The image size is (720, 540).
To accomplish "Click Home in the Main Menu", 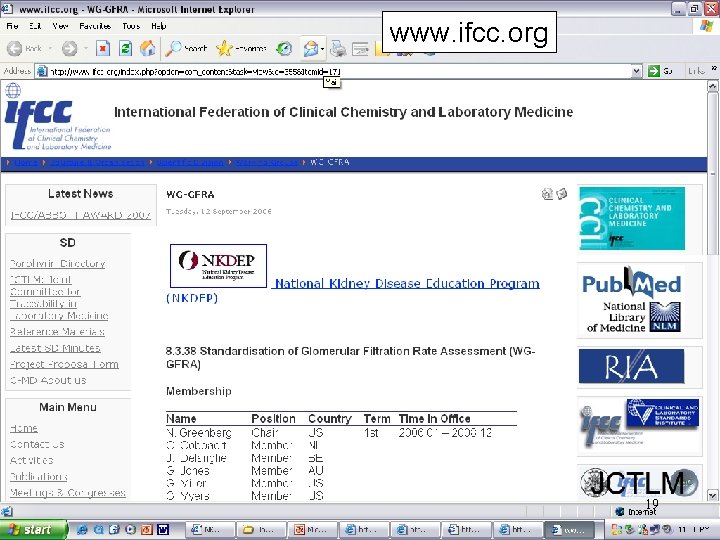I will tap(24, 428).
